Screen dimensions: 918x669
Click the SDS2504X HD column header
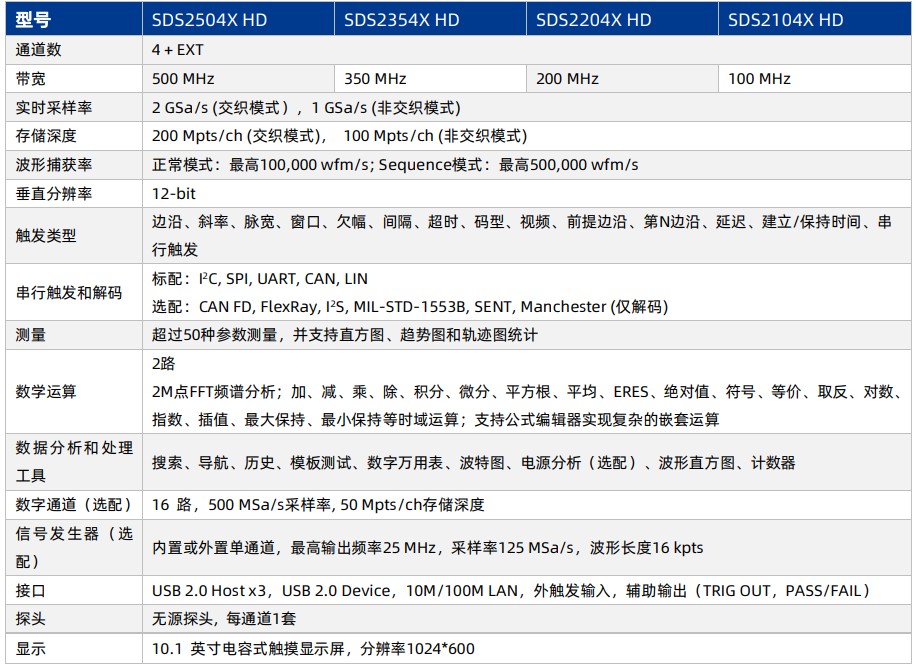[238, 19]
